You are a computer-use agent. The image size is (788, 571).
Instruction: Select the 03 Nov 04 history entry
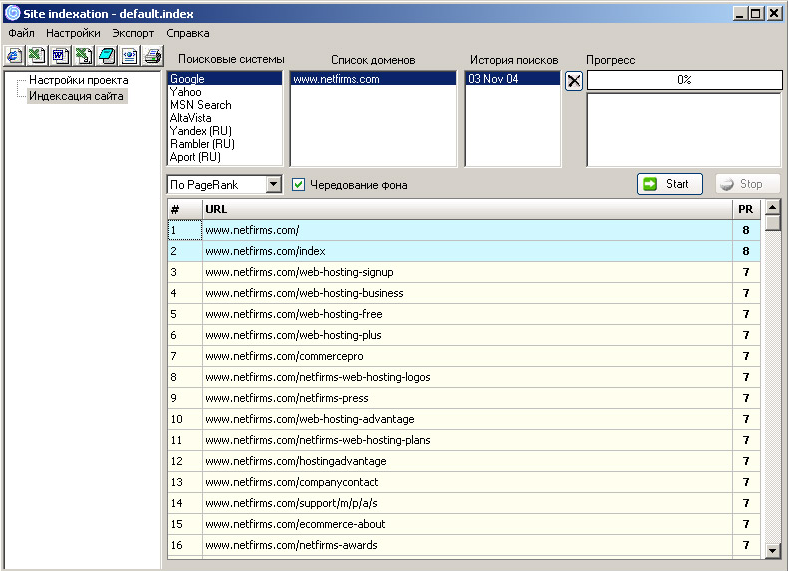point(493,79)
